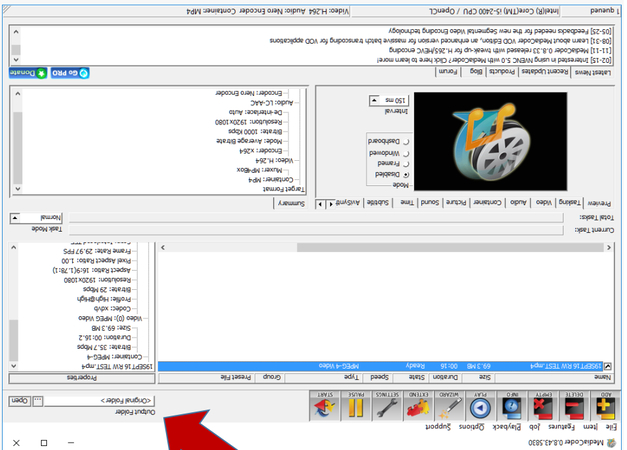627x450 pixels.
Task: Open the Support menu
Action: point(438,427)
